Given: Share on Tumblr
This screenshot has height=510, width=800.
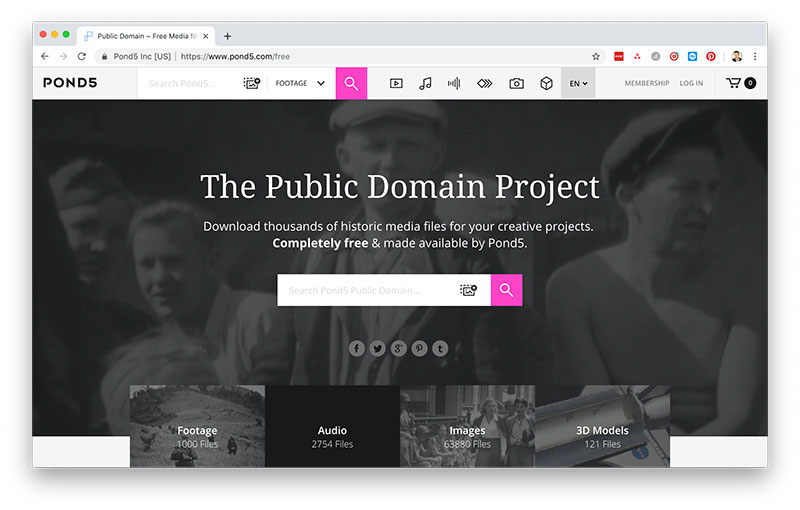Looking at the screenshot, I should [440, 348].
